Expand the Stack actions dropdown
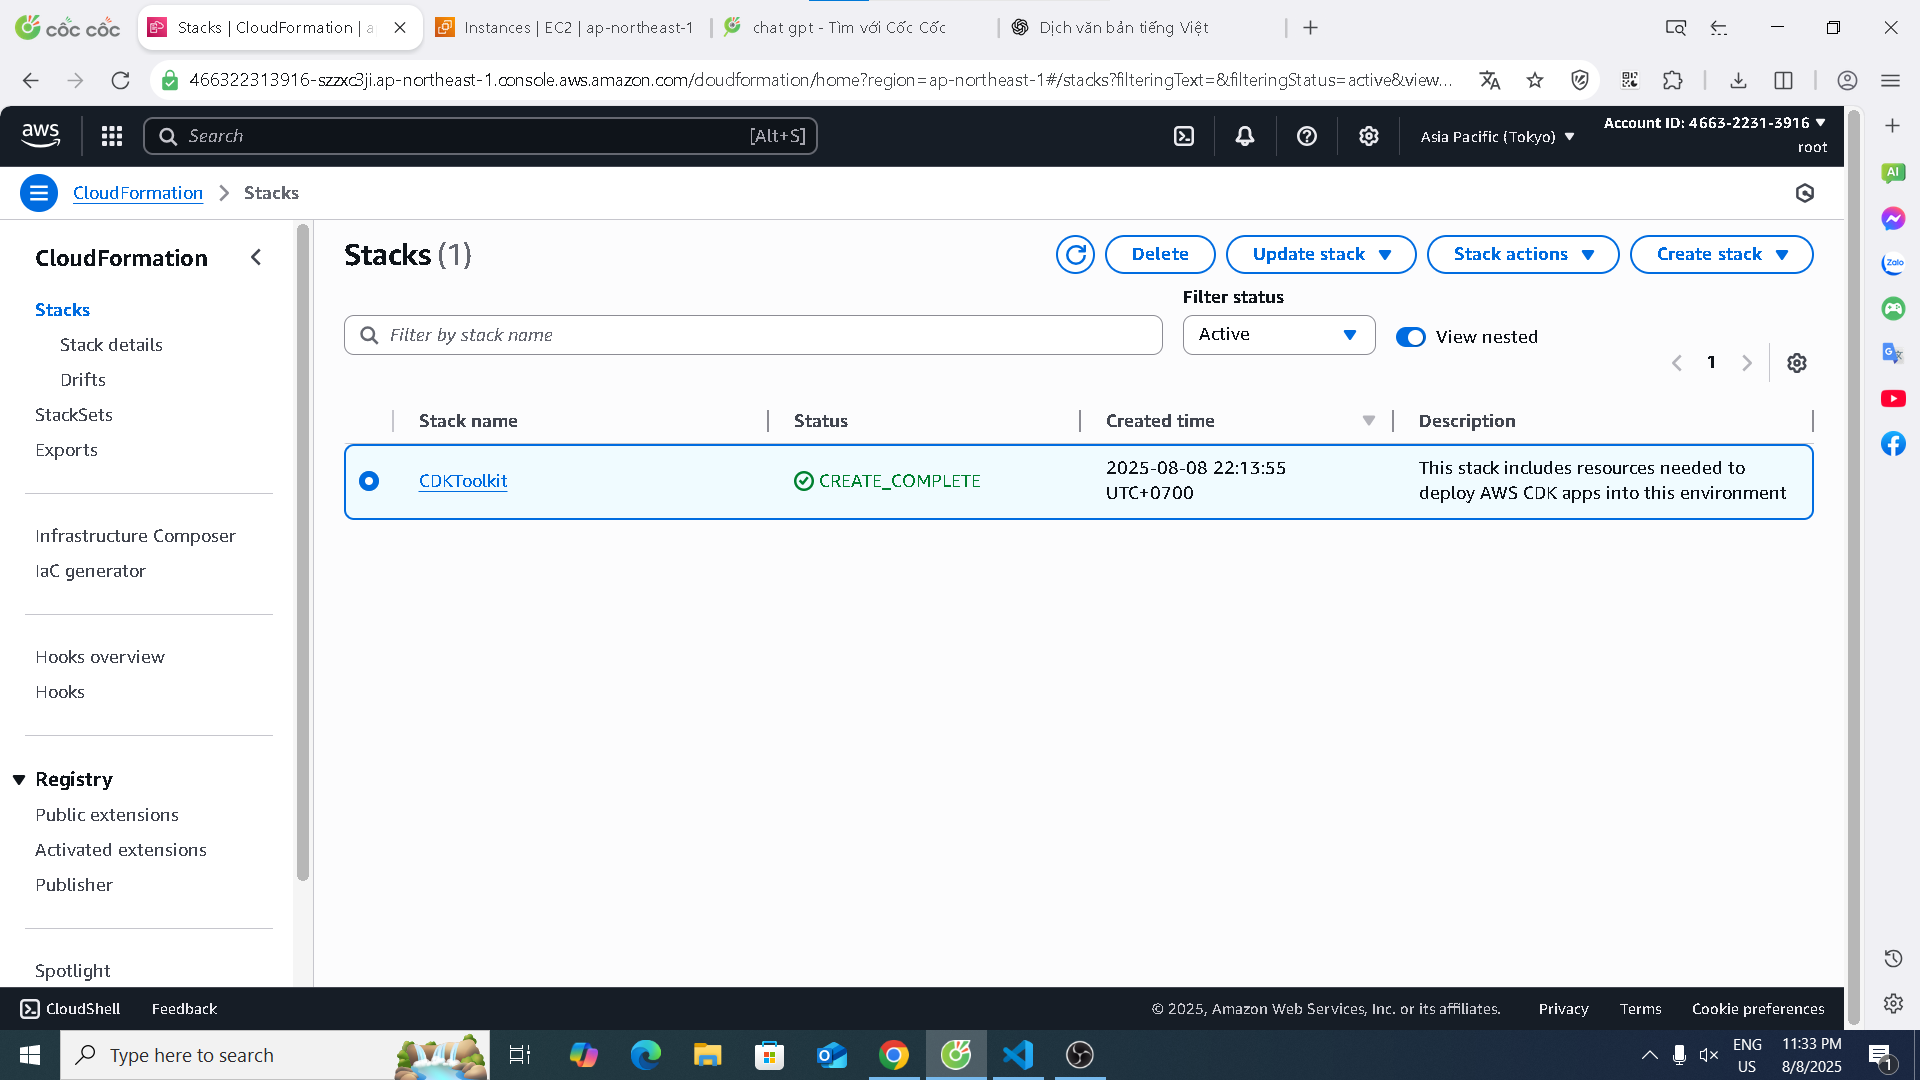 point(1522,254)
